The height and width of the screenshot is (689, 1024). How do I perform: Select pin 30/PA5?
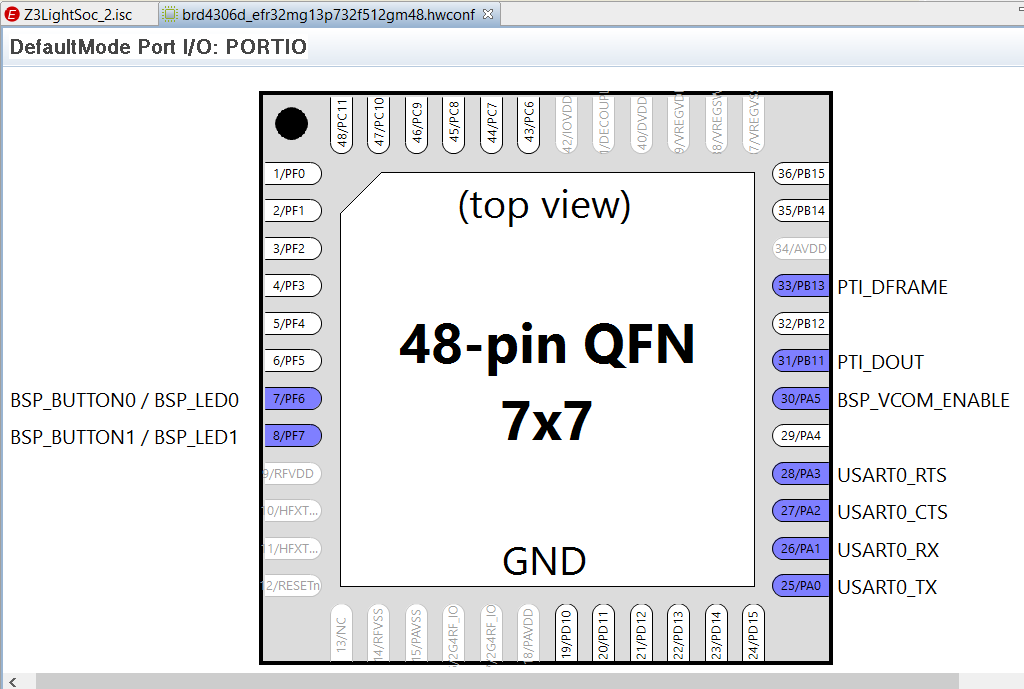(801, 399)
